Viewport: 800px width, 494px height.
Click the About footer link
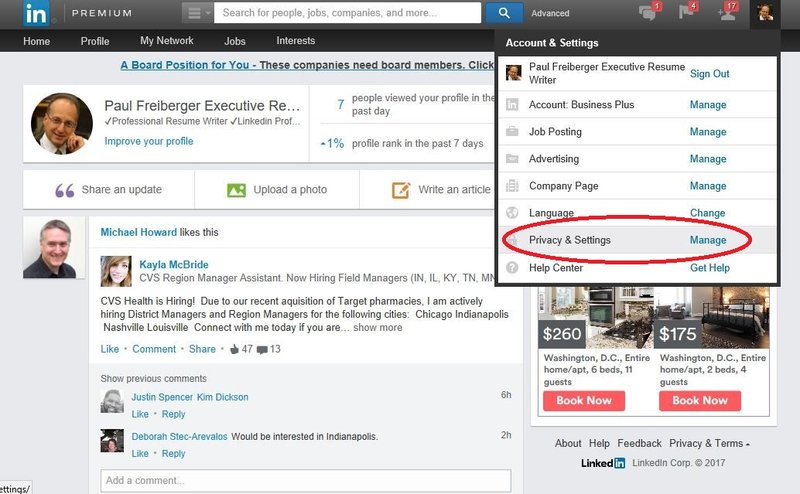click(x=568, y=443)
